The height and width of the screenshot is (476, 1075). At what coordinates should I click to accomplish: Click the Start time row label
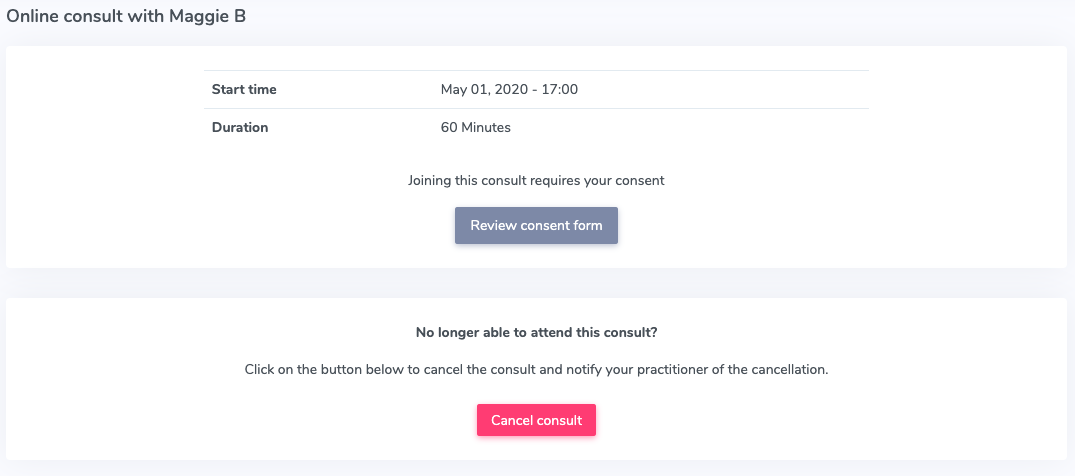(x=244, y=89)
